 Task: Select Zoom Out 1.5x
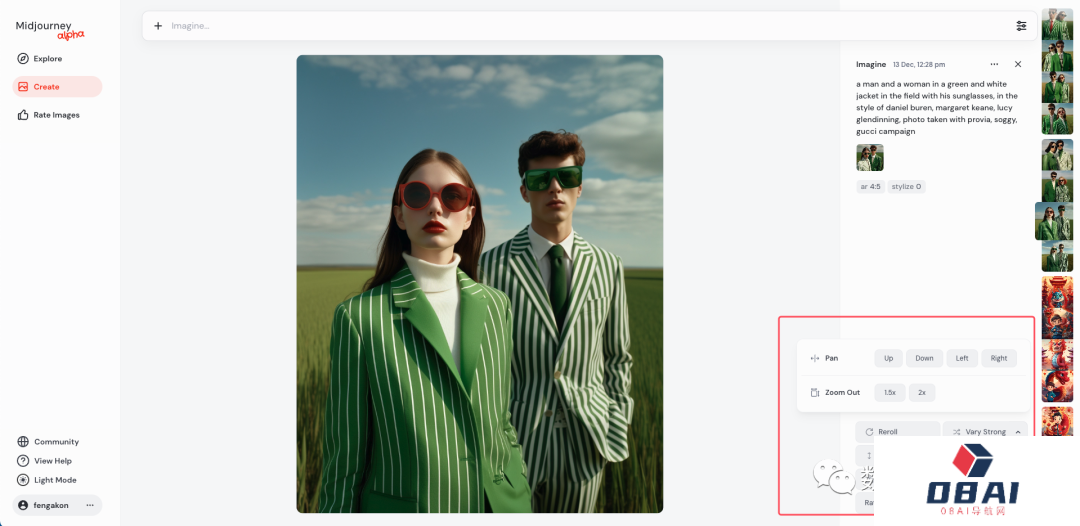890,392
